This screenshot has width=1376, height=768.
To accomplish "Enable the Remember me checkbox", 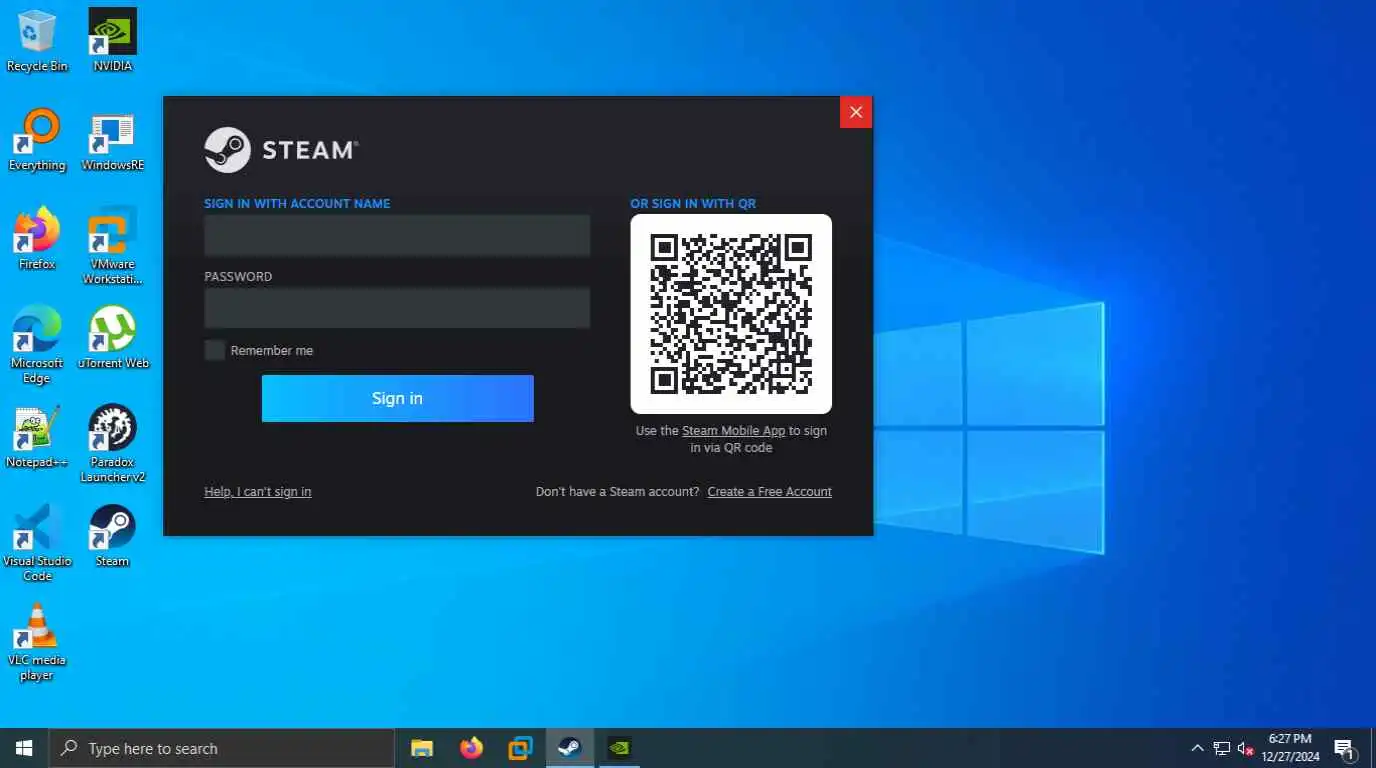I will pyautogui.click(x=214, y=350).
